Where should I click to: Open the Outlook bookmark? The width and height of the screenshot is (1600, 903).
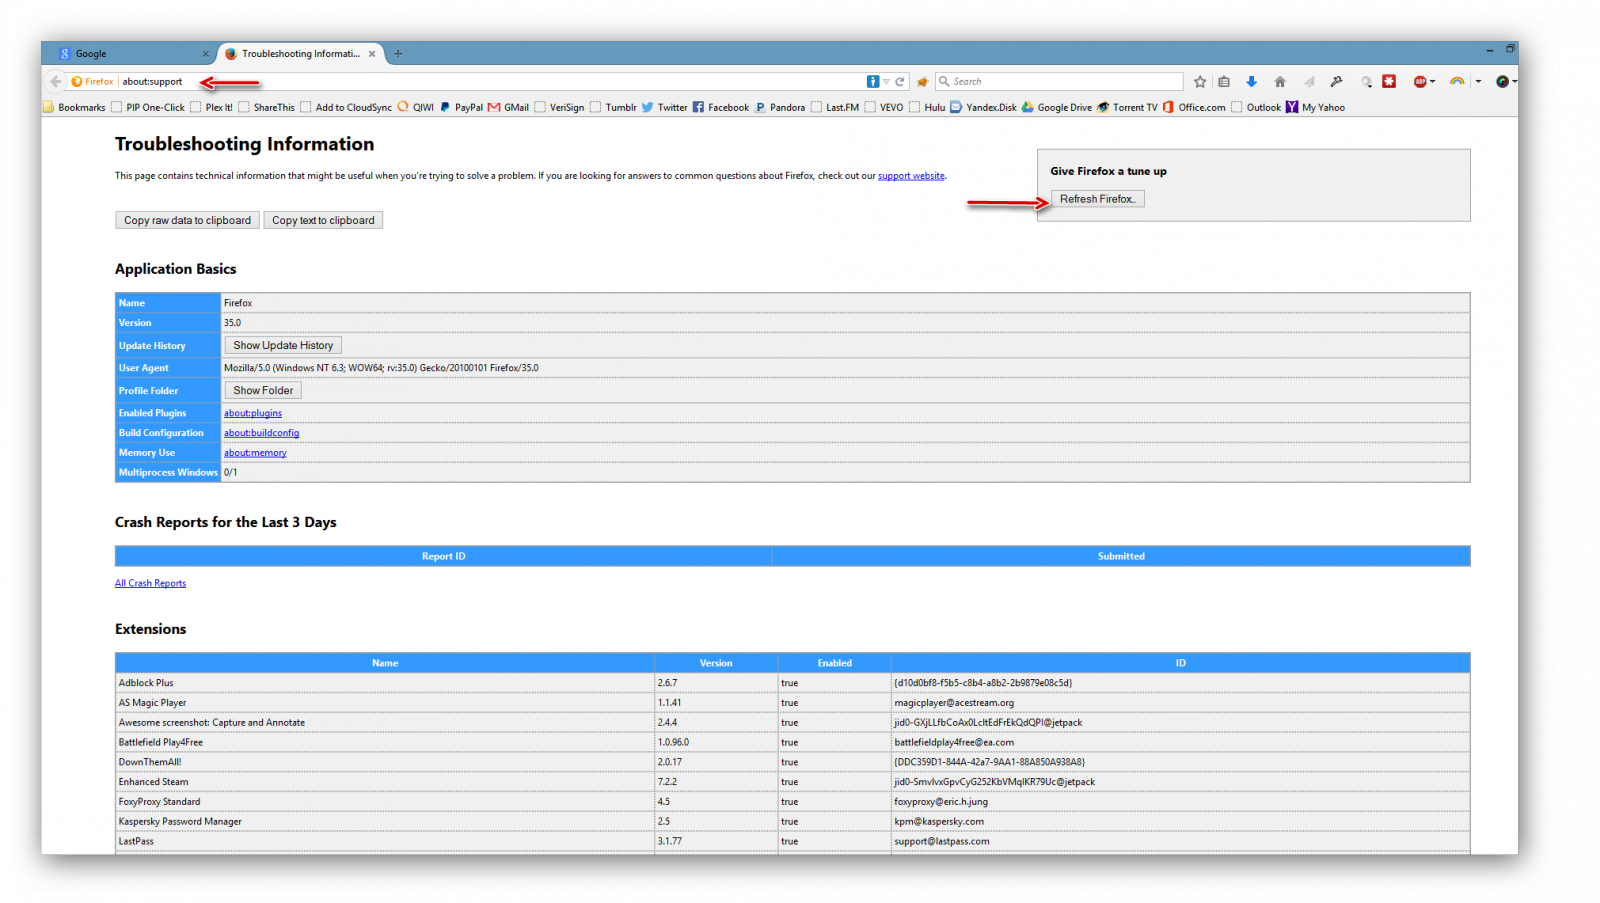[1256, 108]
